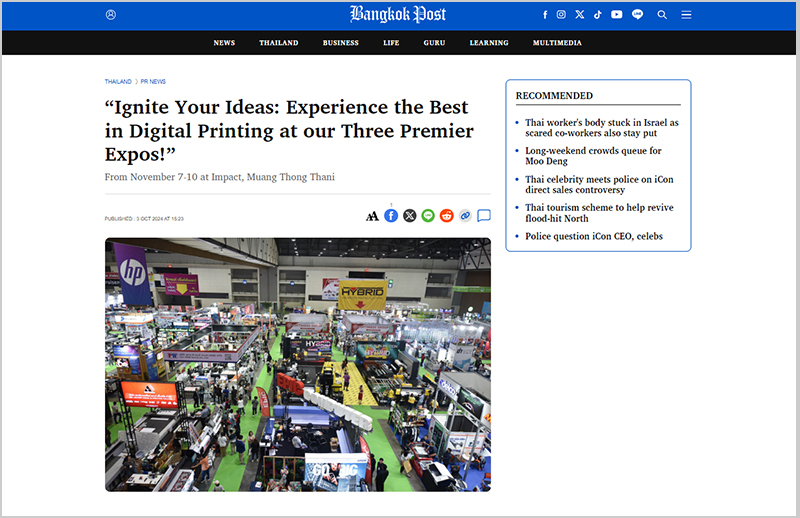This screenshot has height=518, width=800.
Task: Go to the NEWS section
Action: click(224, 43)
